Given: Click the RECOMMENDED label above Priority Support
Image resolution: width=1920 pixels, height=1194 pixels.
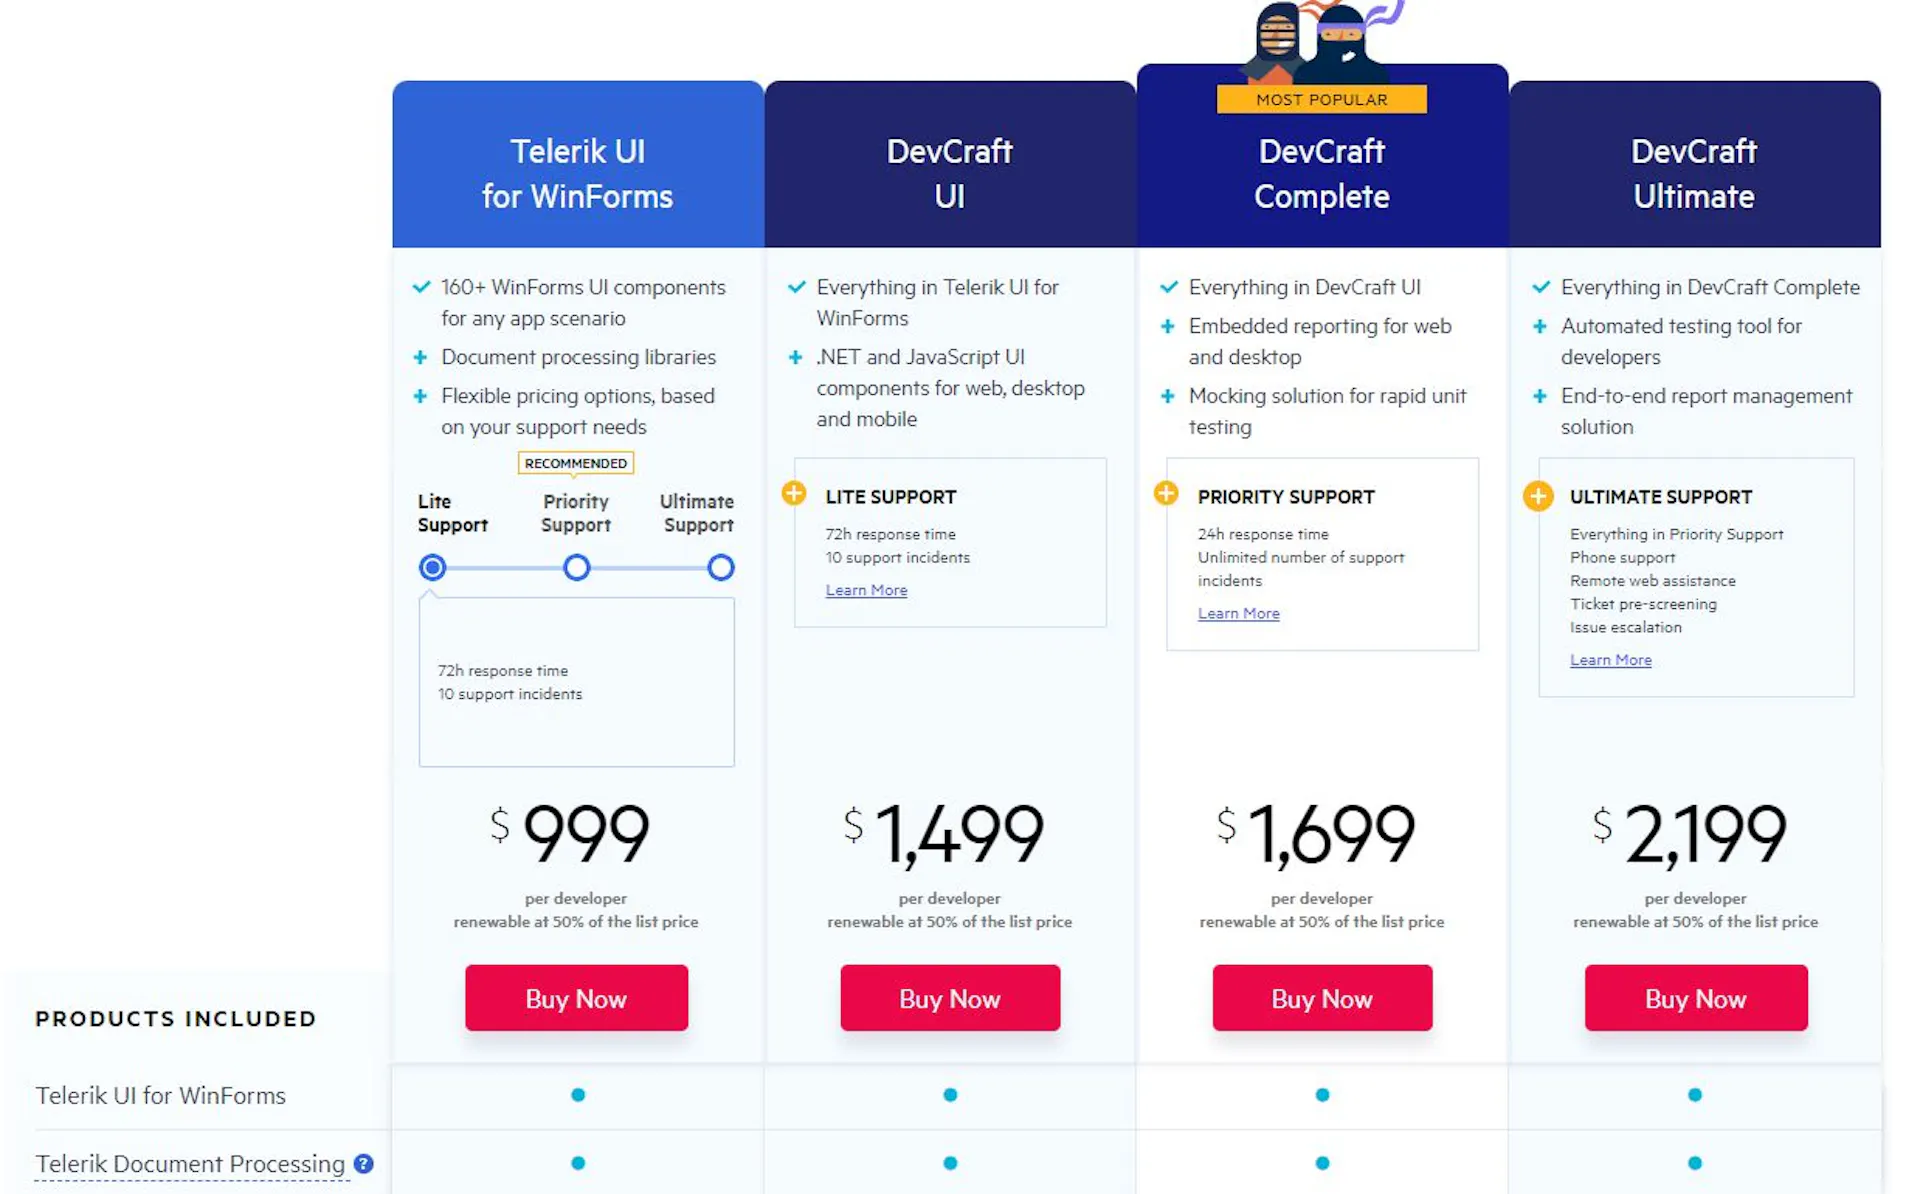Looking at the screenshot, I should (x=576, y=463).
